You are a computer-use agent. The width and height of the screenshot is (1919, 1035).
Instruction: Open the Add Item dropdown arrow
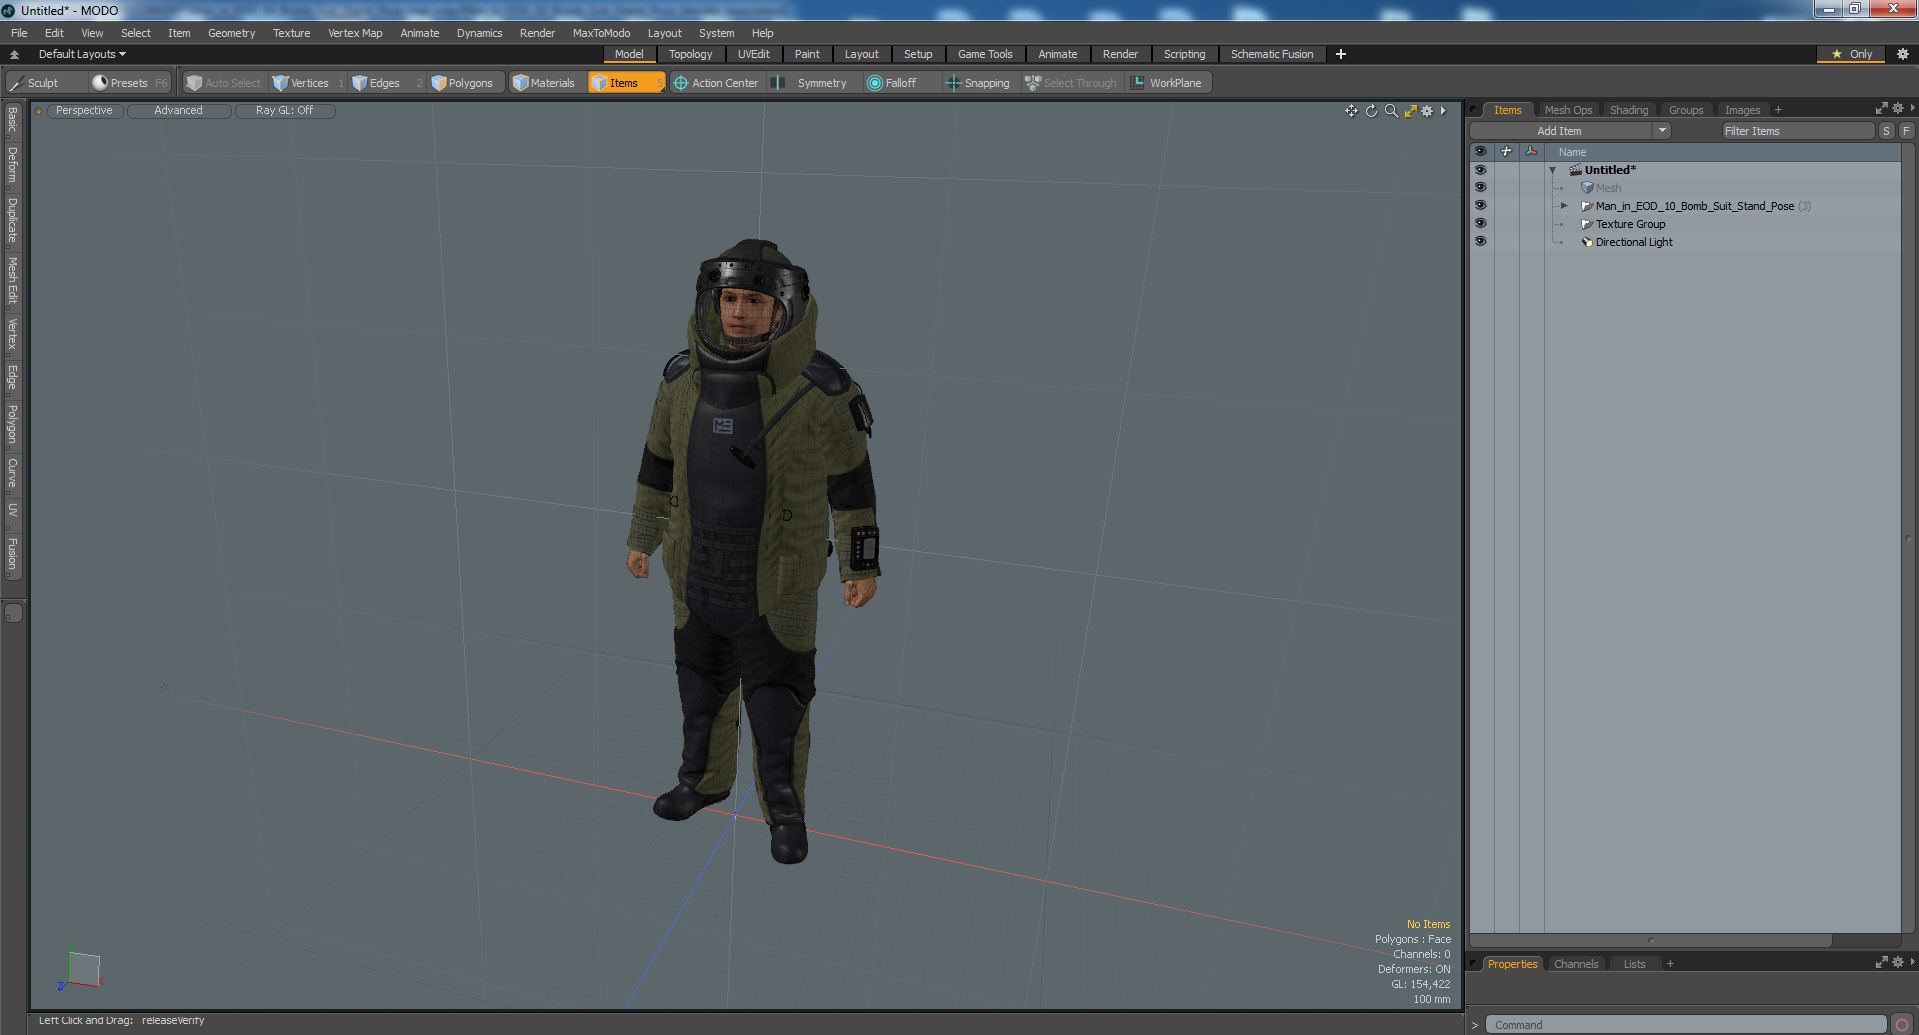1662,131
